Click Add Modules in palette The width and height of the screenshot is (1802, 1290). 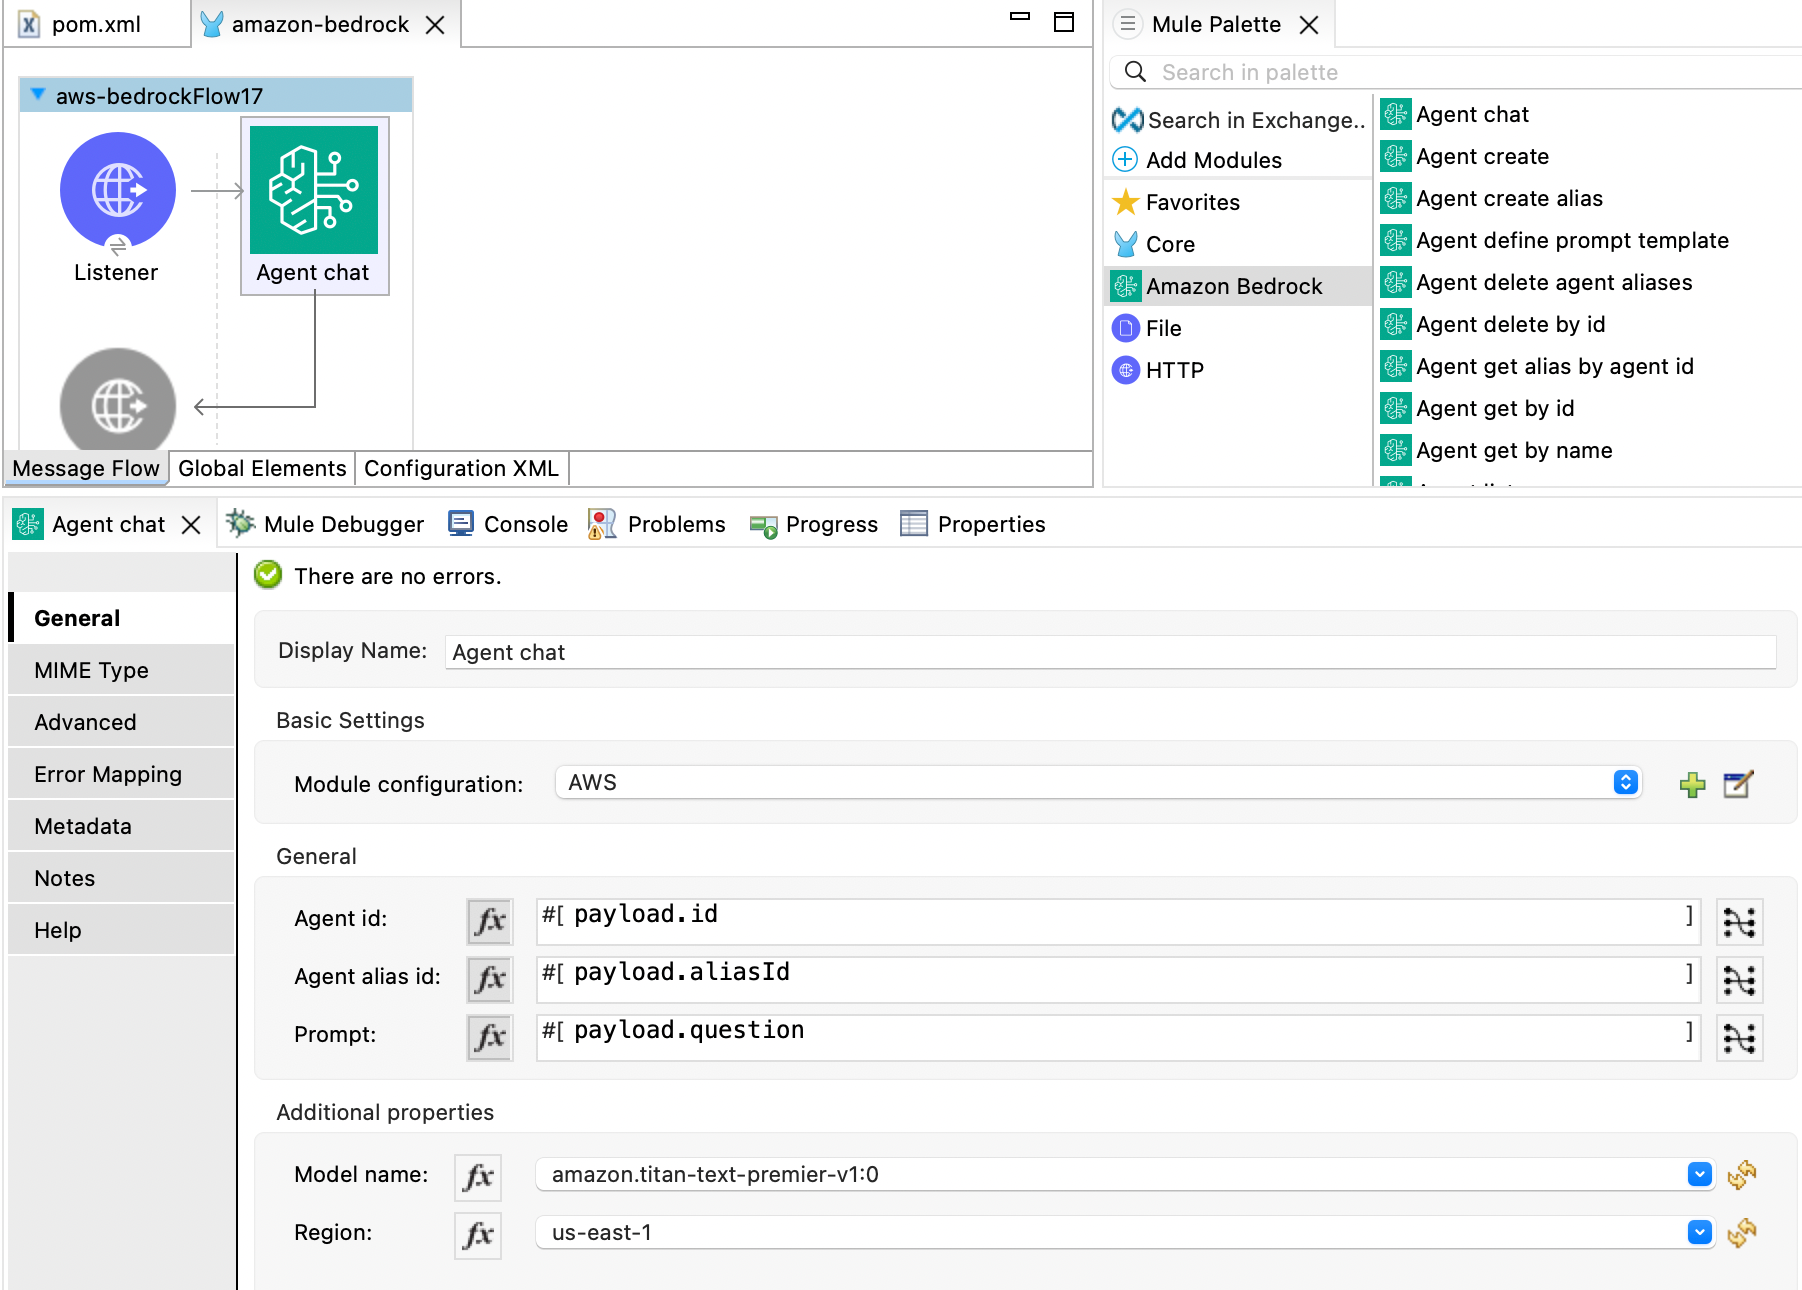coord(1197,160)
